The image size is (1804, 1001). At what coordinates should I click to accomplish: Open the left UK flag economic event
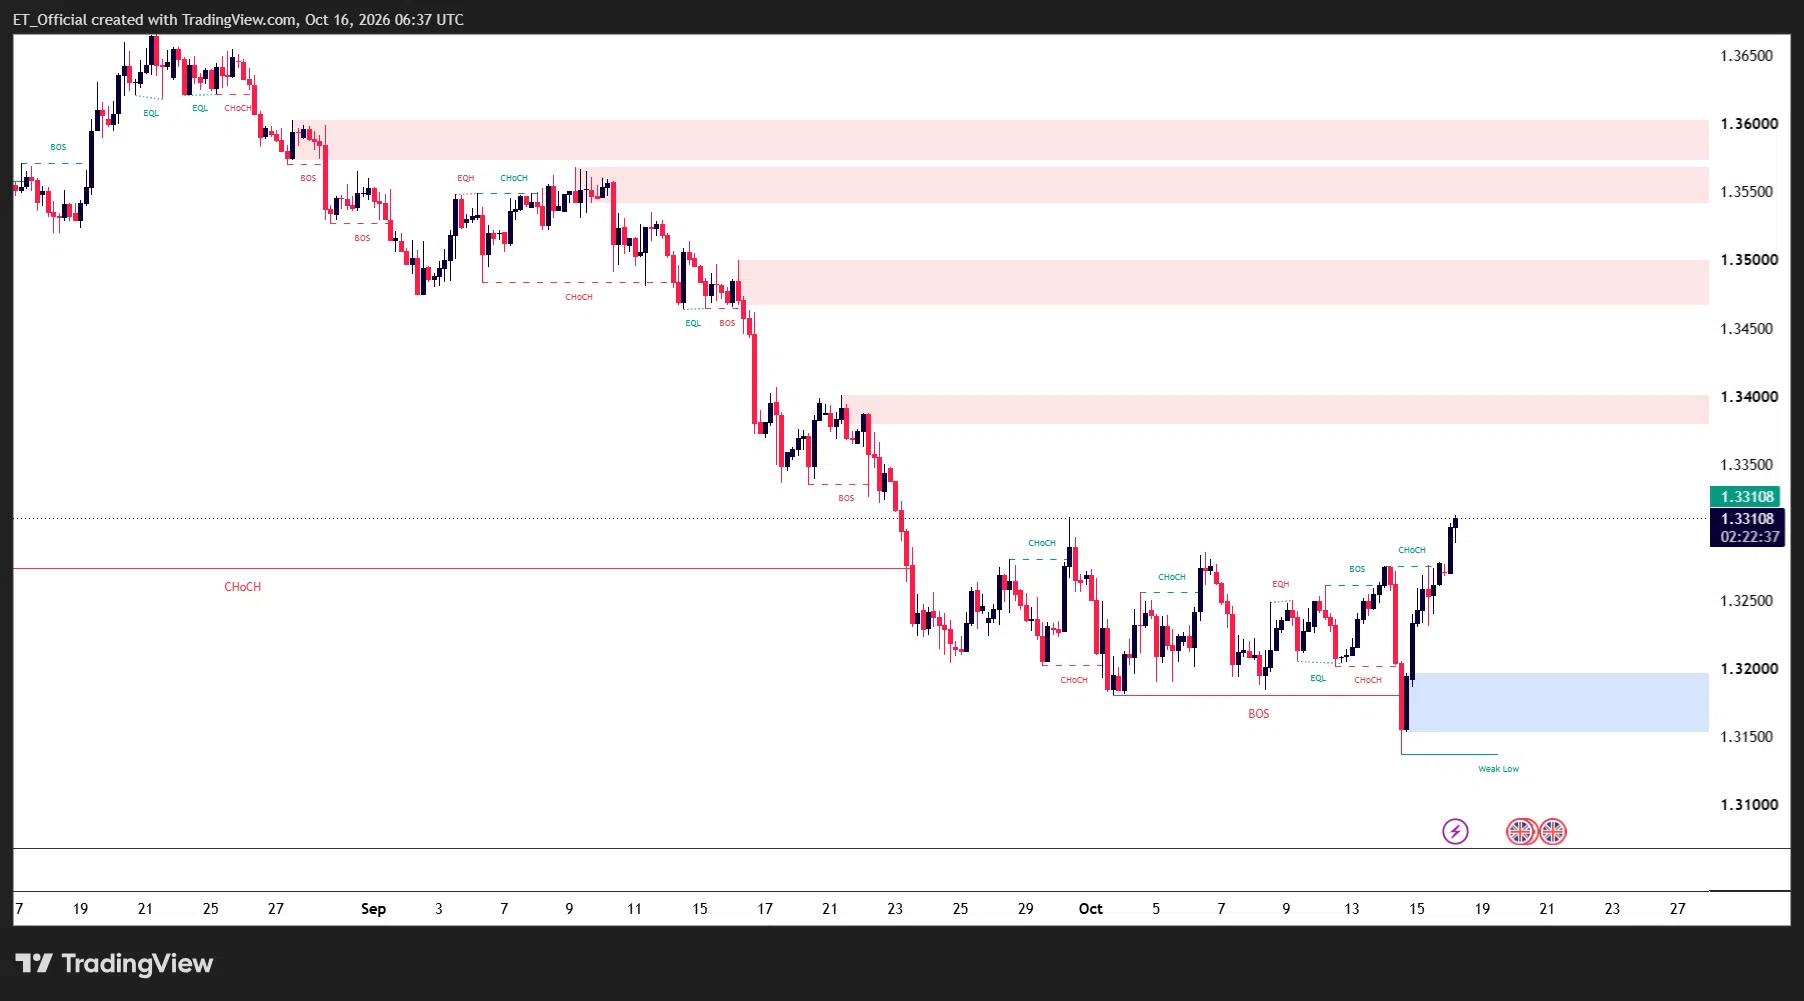(x=1521, y=831)
